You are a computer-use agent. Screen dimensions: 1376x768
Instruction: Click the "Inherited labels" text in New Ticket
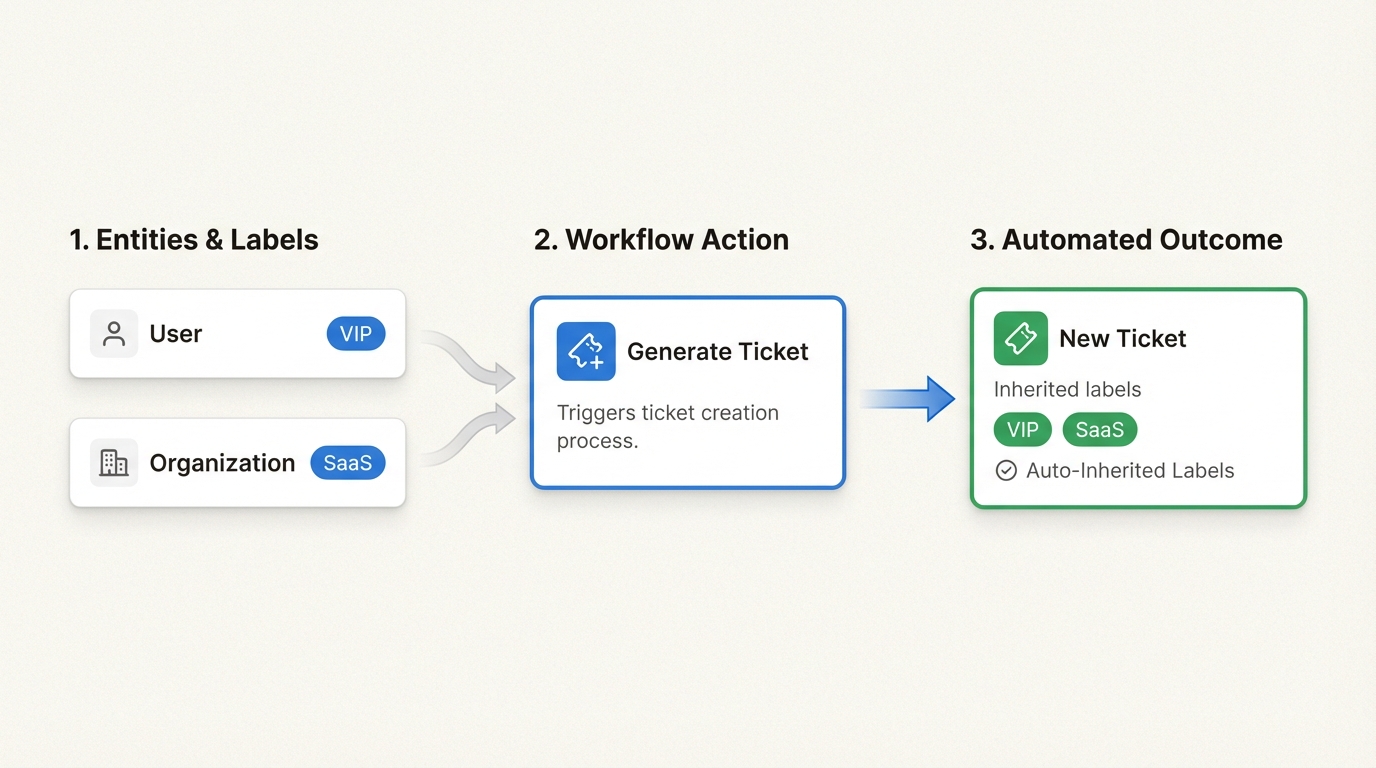1067,390
